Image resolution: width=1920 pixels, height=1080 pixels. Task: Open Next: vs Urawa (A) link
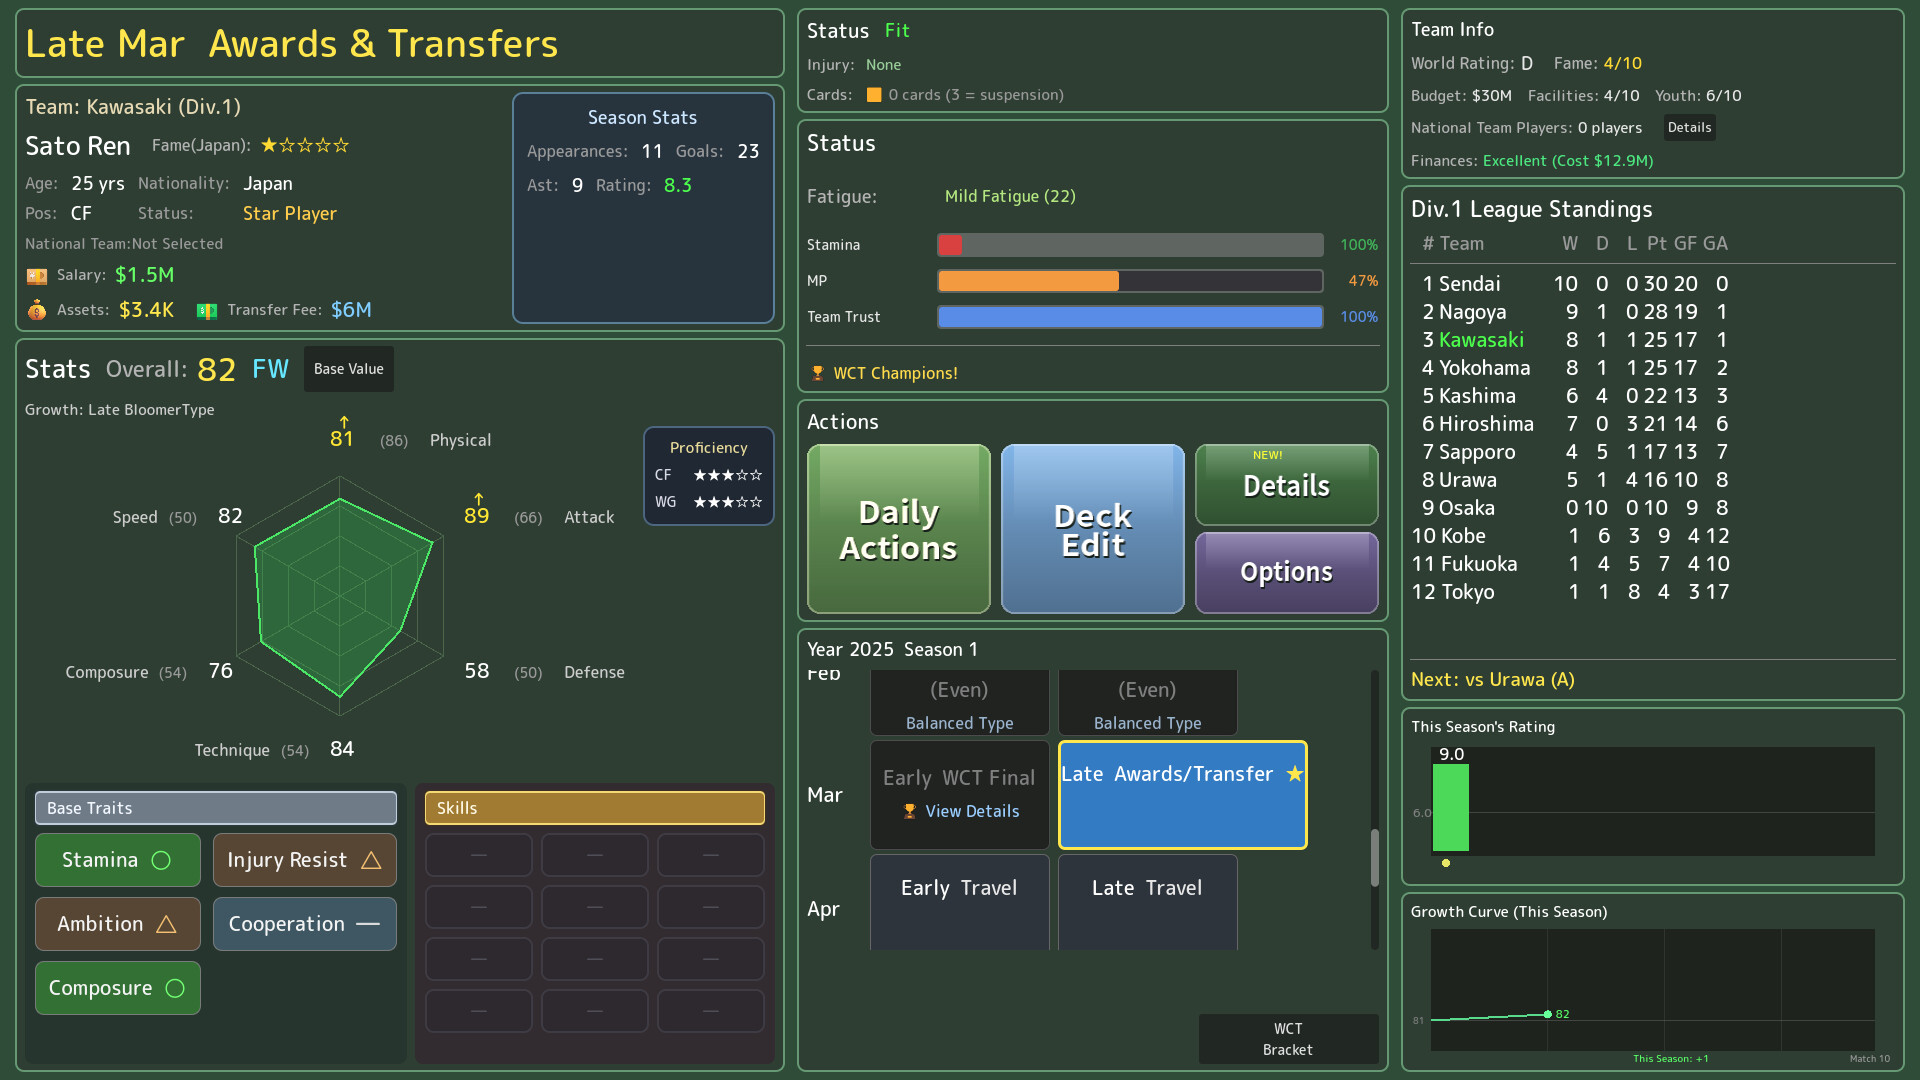click(x=1492, y=679)
